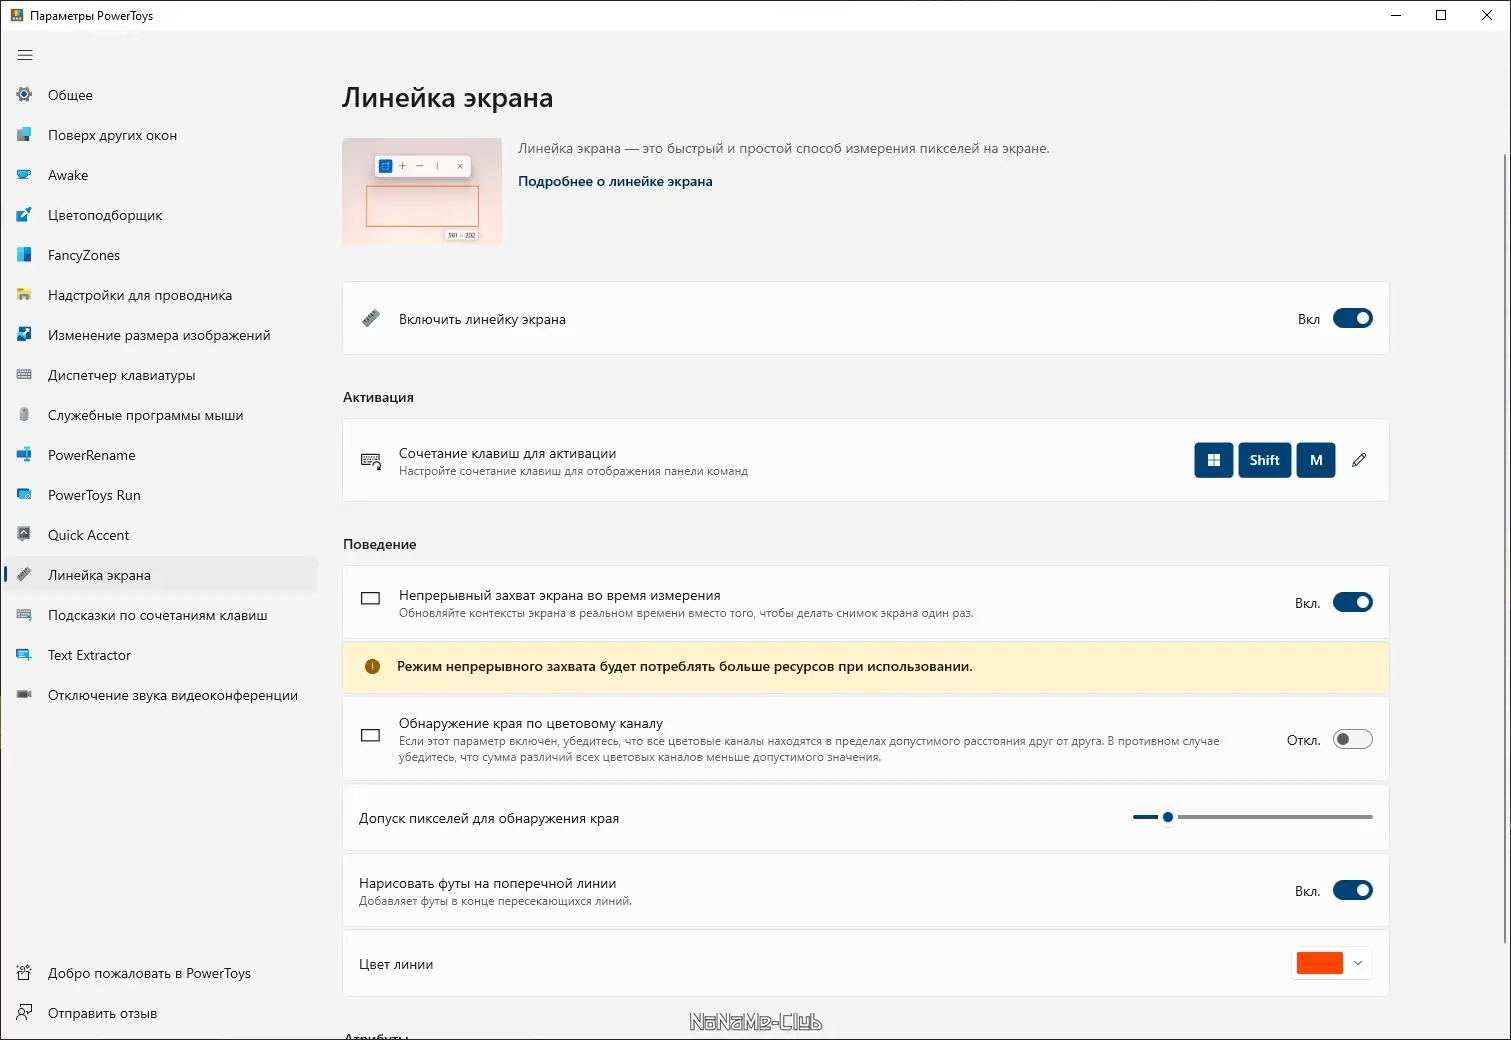The height and width of the screenshot is (1040, 1511).
Task: Open PowerToys Run settings icon
Action: point(23,495)
